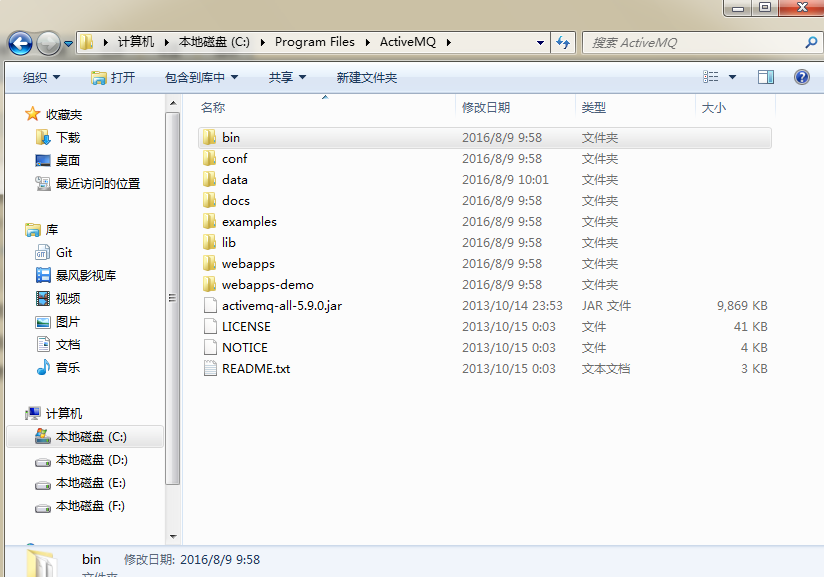824x577 pixels.
Task: Open the 图片 library
Action: (x=68, y=322)
